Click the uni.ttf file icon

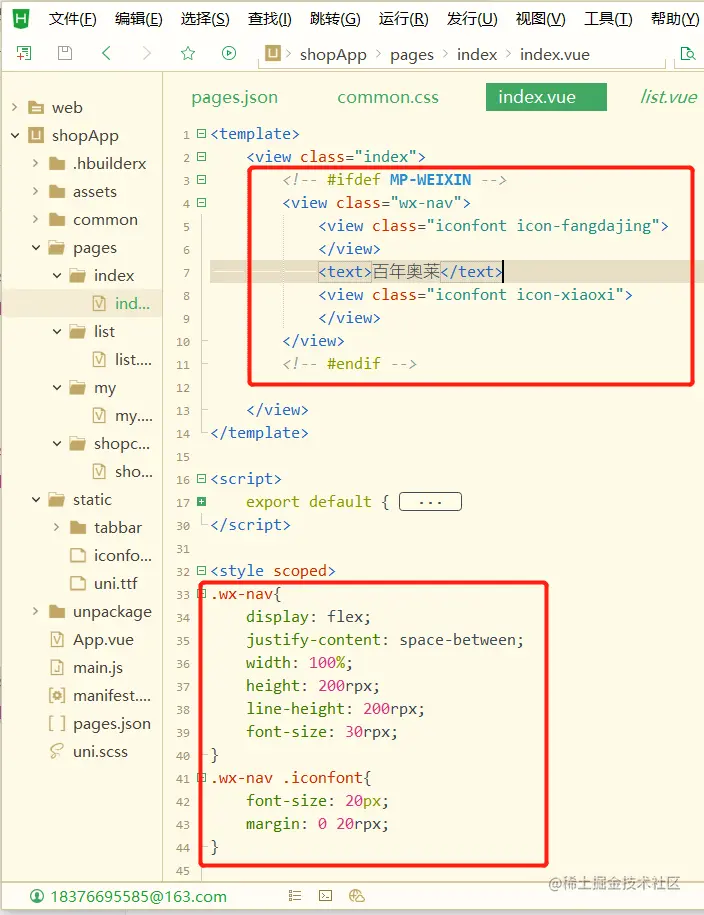coord(78,584)
